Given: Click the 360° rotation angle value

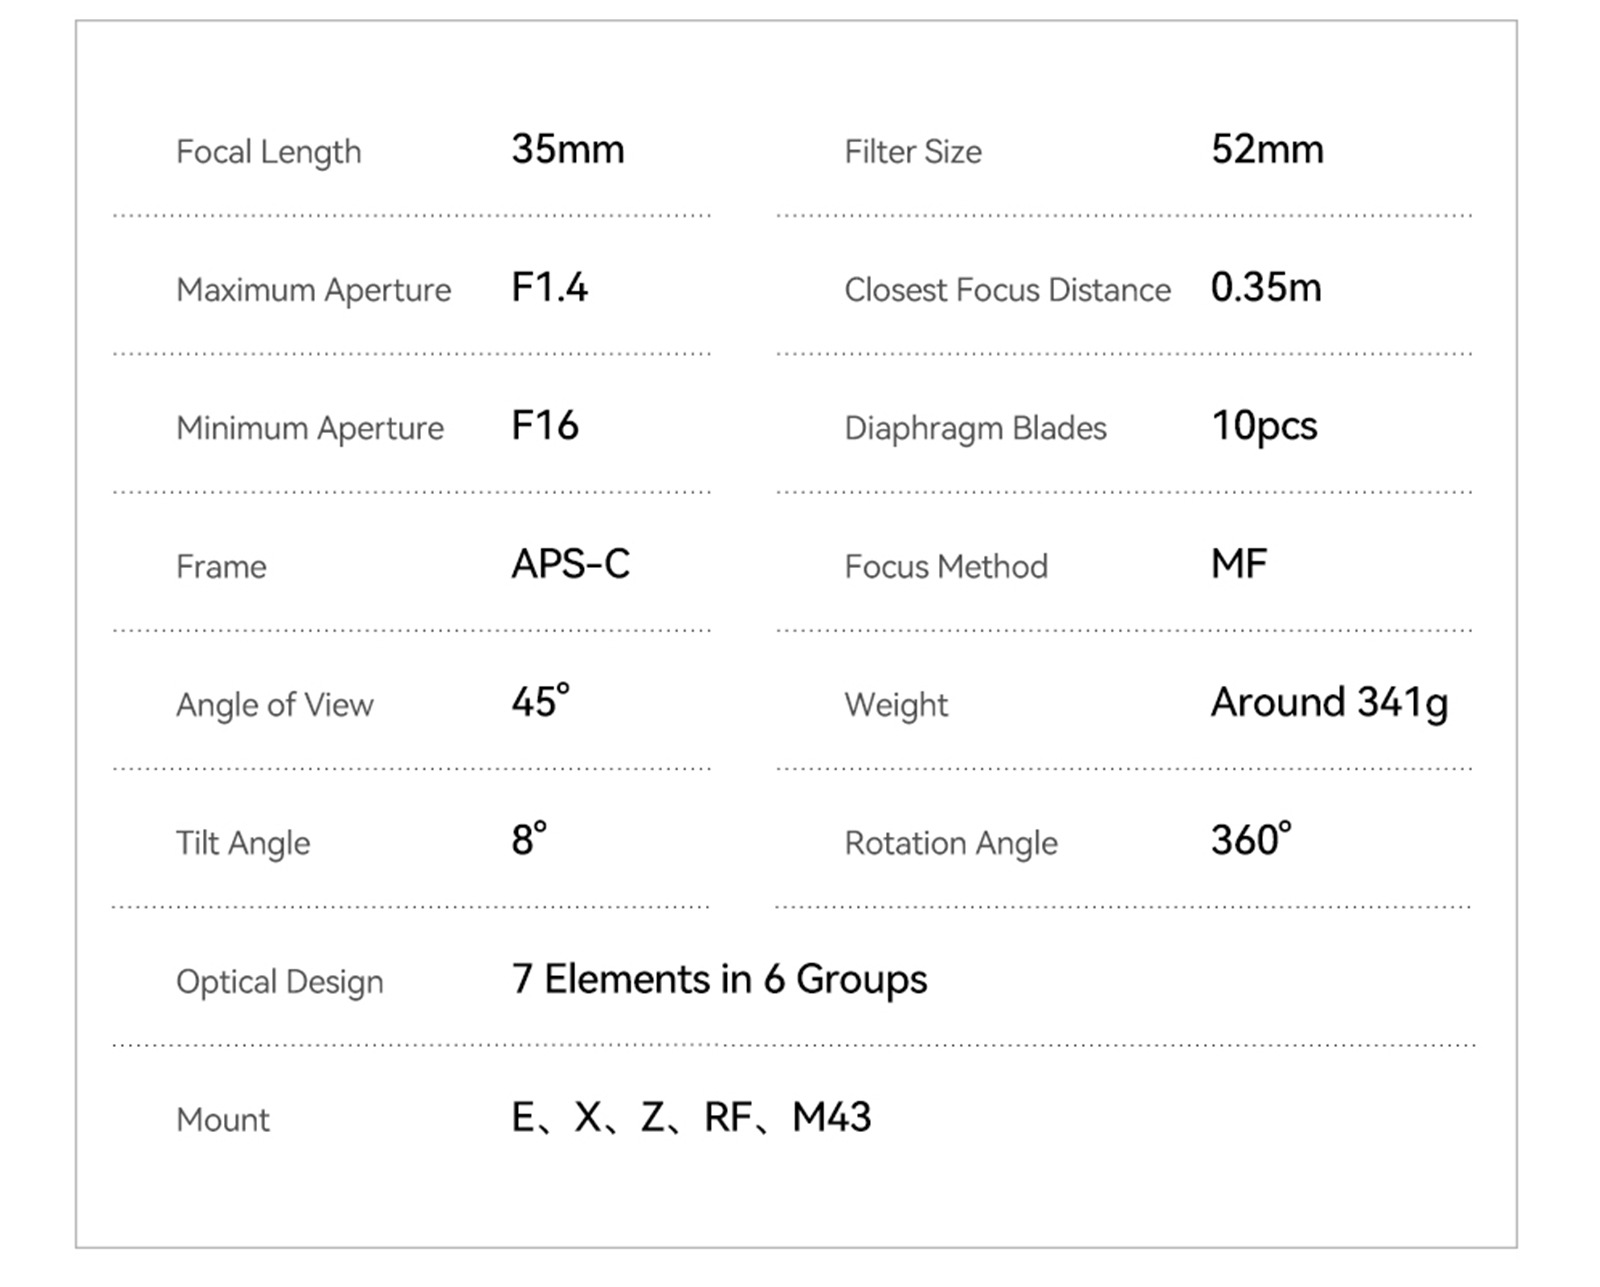Looking at the screenshot, I should (1250, 840).
